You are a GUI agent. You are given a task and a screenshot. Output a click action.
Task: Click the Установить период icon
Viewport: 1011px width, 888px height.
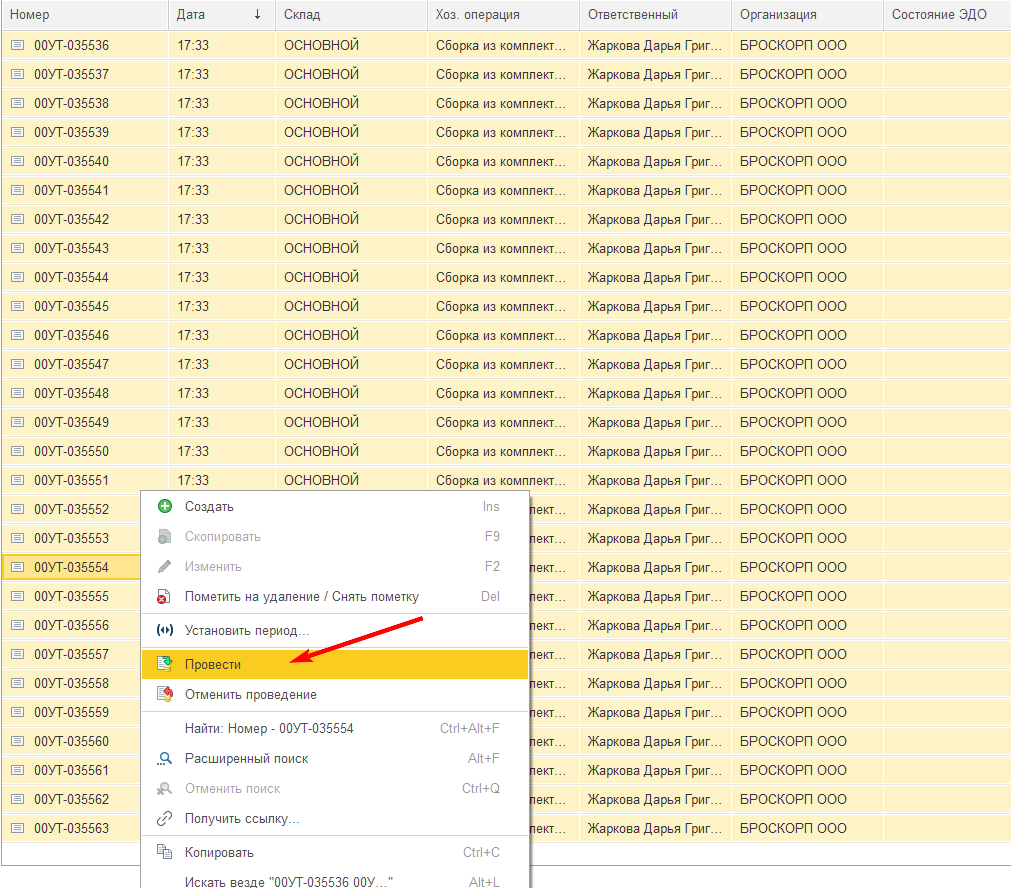pos(165,631)
